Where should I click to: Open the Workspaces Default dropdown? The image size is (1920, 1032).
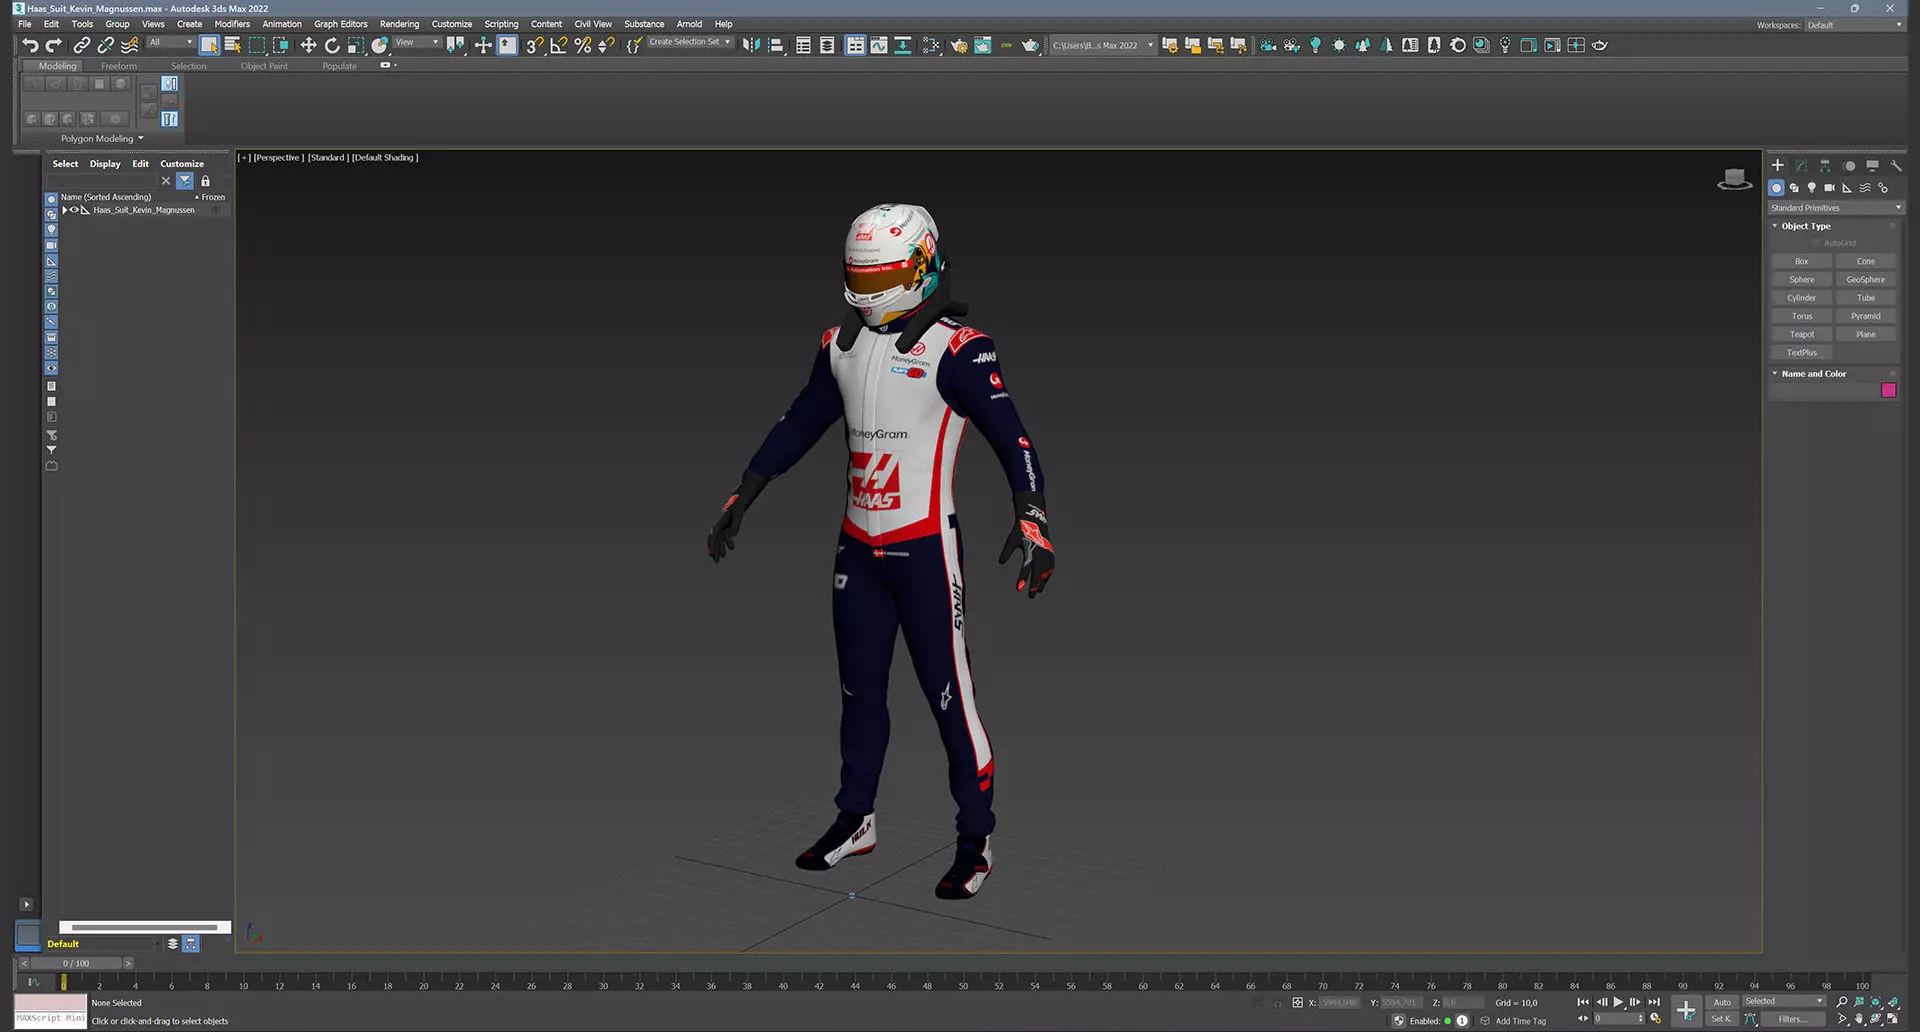point(1854,25)
